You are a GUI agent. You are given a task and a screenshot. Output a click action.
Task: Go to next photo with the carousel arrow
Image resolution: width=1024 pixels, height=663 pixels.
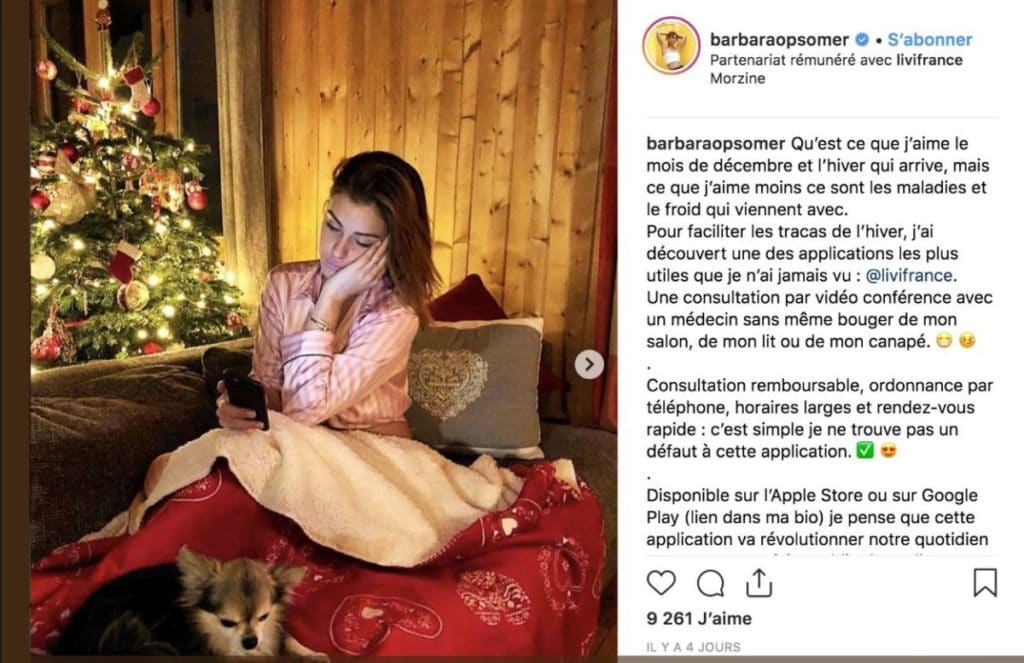[x=588, y=364]
